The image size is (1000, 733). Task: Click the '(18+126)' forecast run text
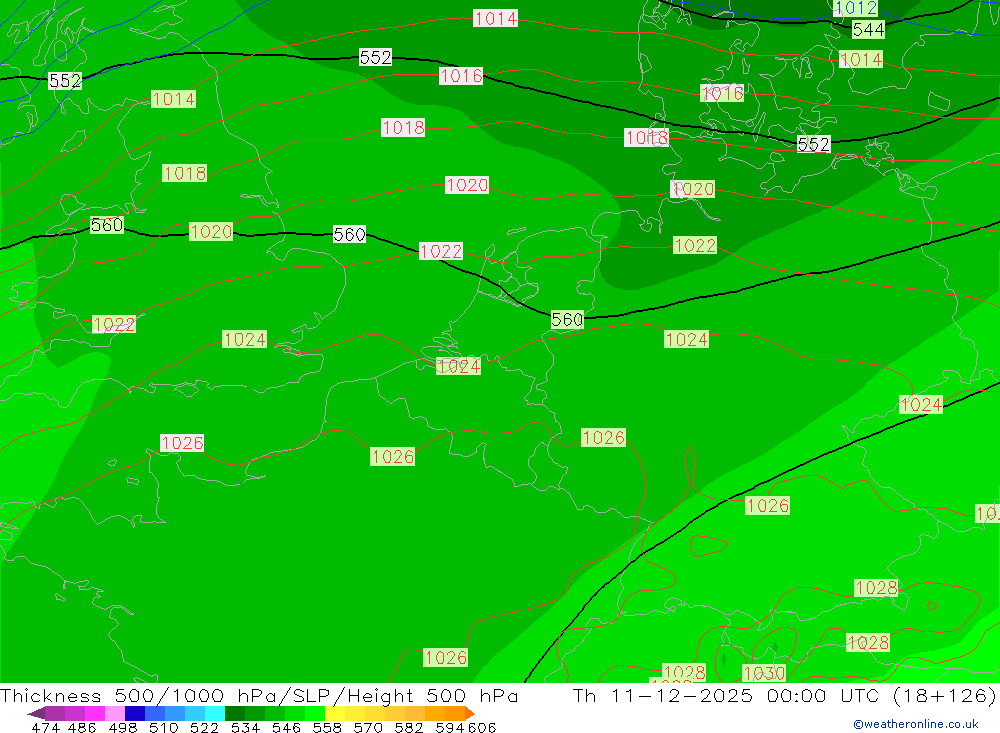[945, 695]
